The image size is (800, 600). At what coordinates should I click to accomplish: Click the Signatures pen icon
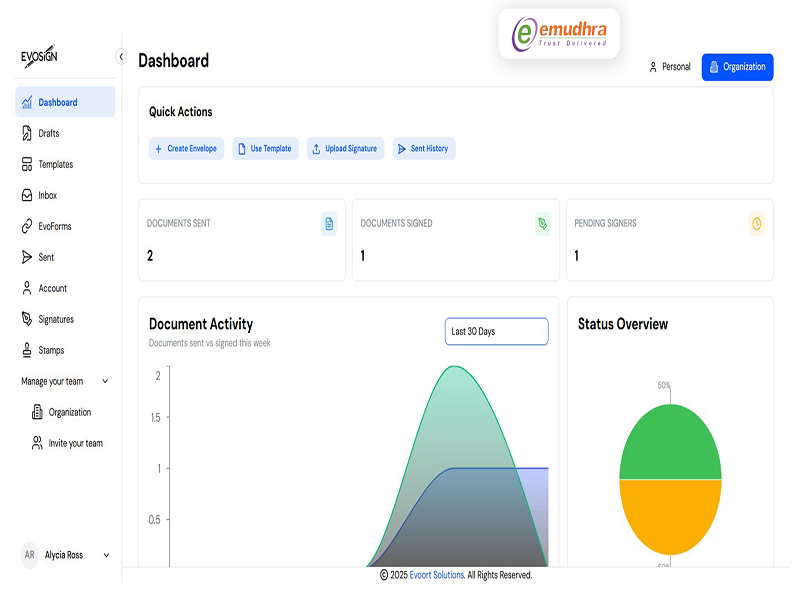coord(27,319)
